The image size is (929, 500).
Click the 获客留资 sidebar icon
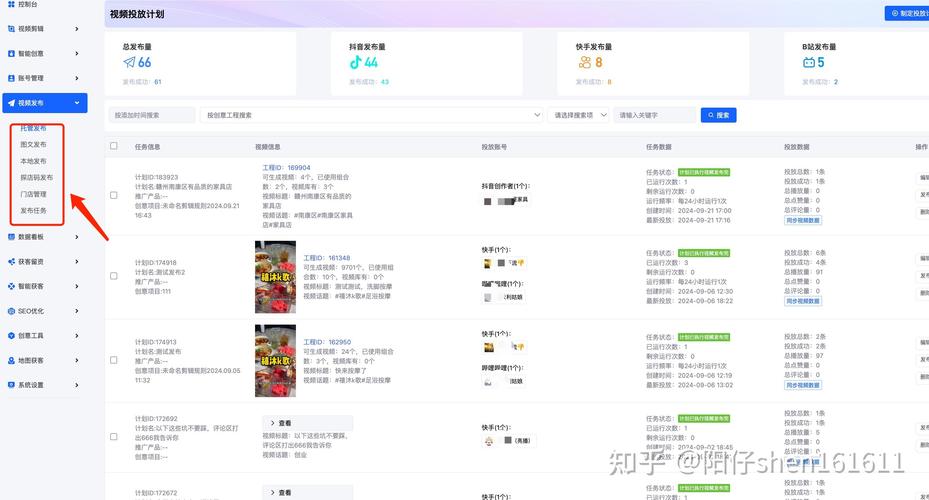(x=11, y=261)
